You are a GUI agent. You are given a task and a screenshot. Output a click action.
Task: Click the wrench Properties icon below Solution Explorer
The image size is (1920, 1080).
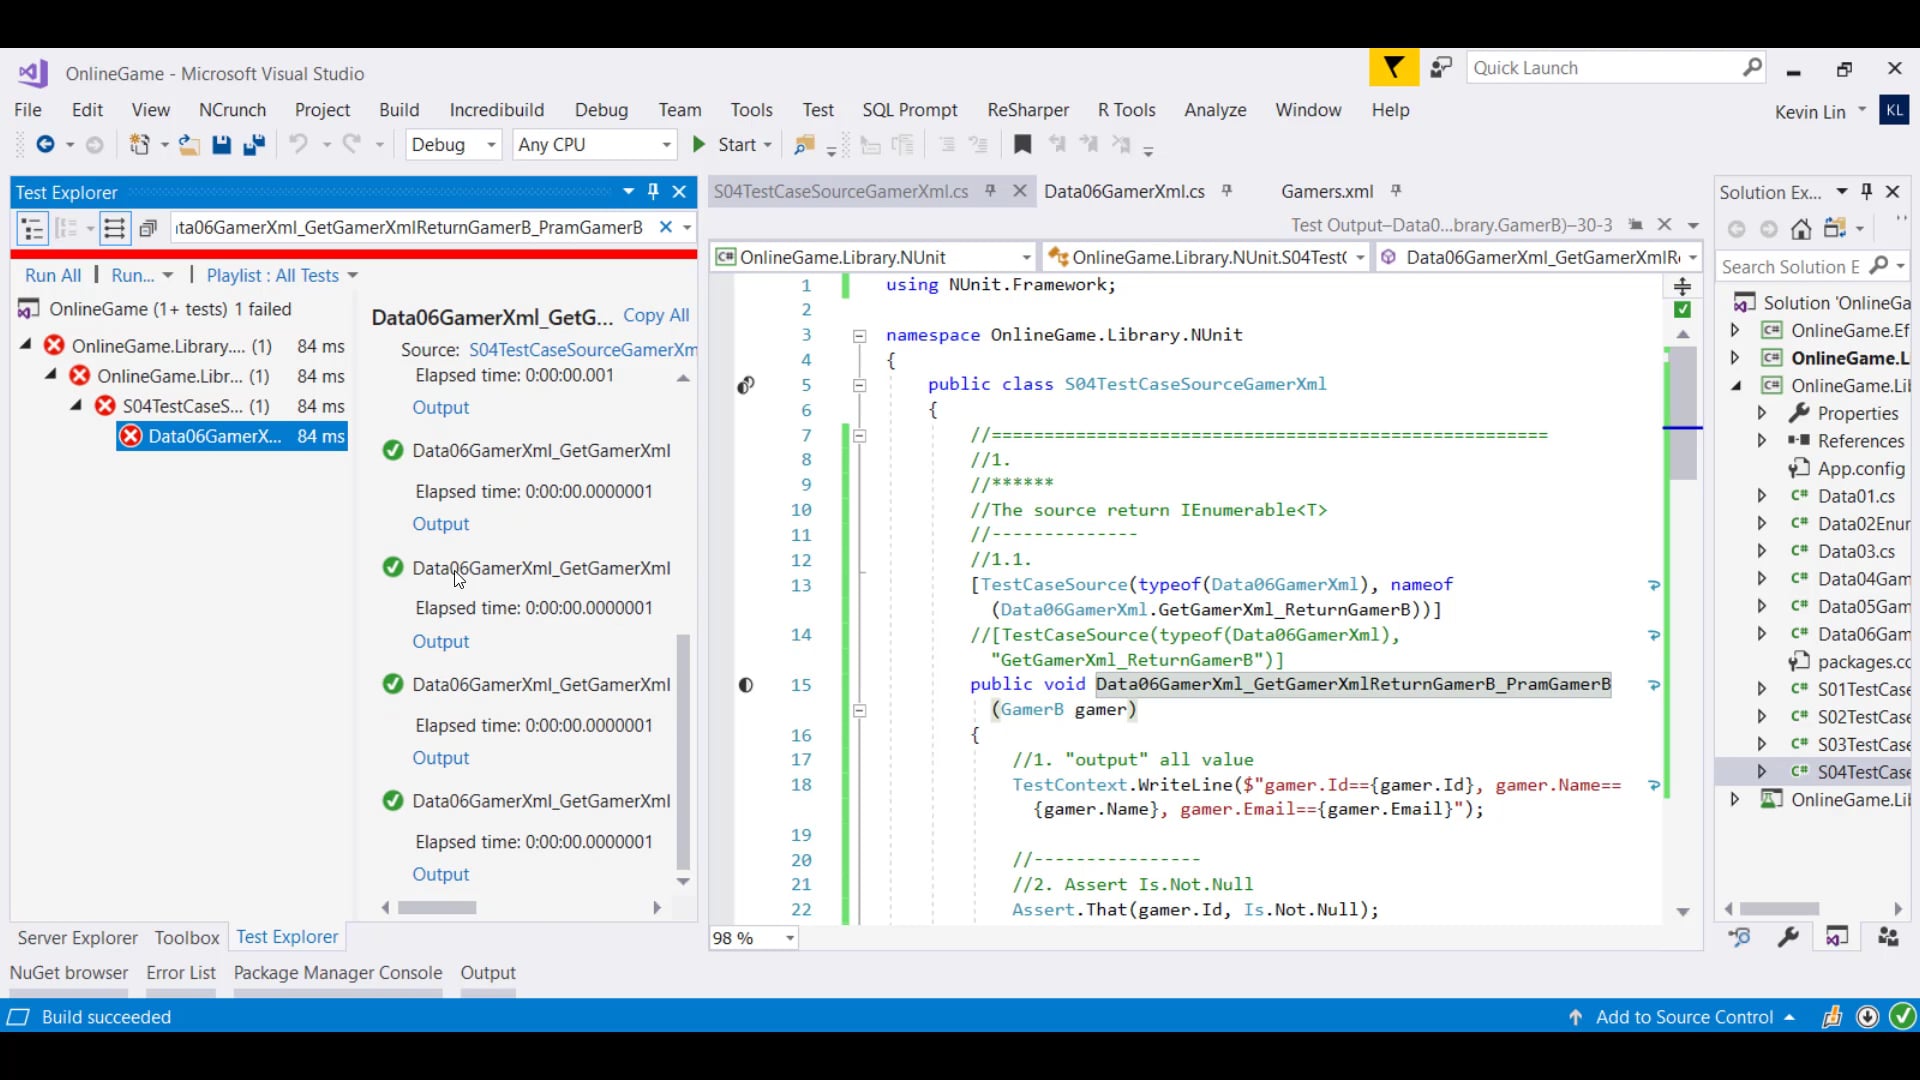[x=1788, y=938]
